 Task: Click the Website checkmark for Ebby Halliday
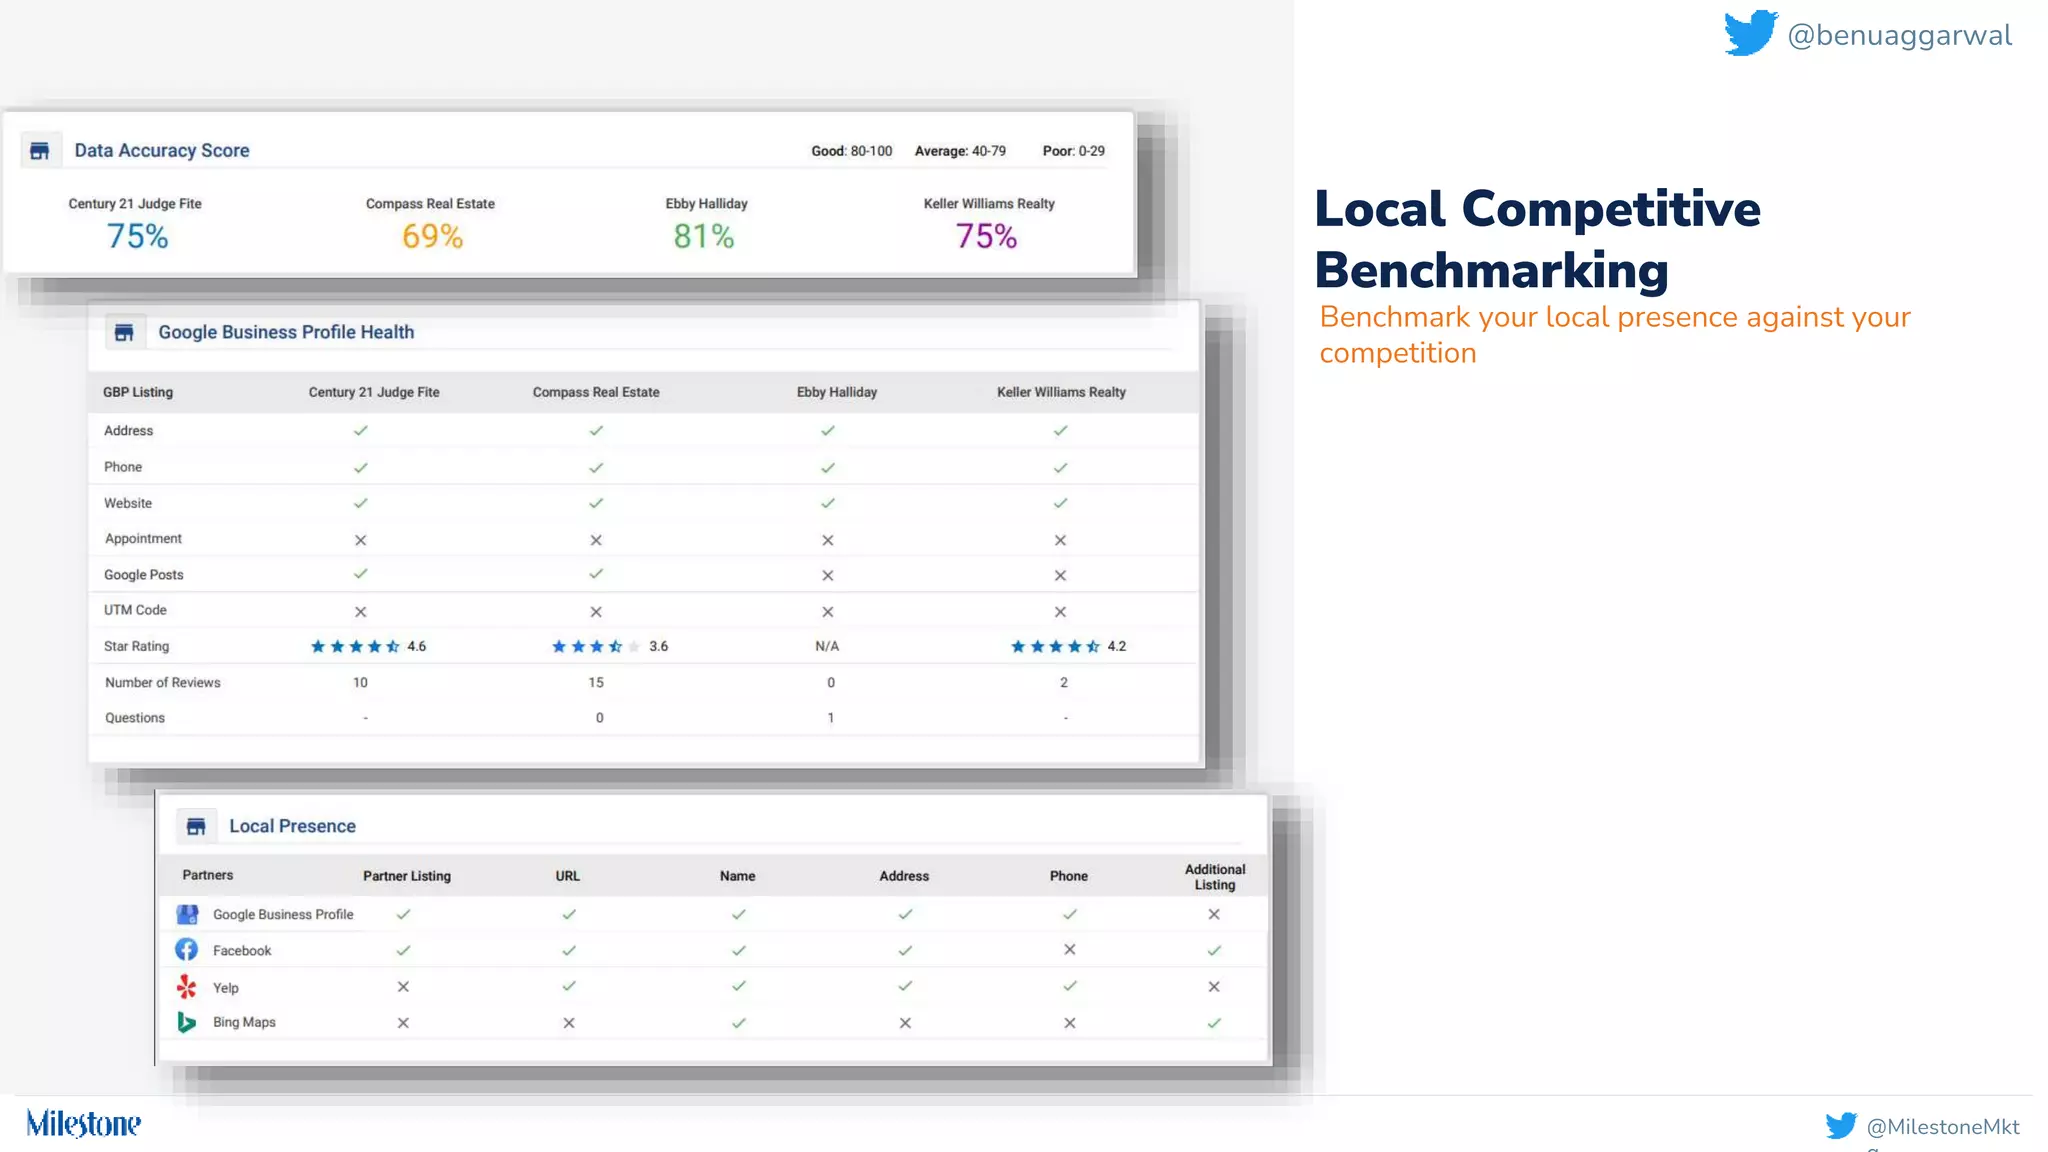pyautogui.click(x=828, y=504)
